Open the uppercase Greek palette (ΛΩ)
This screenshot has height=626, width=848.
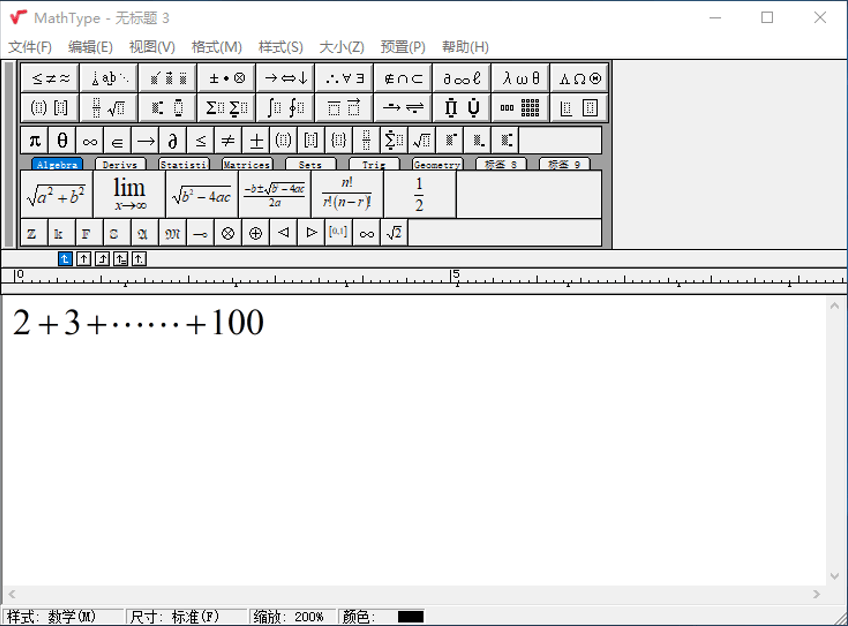[580, 78]
